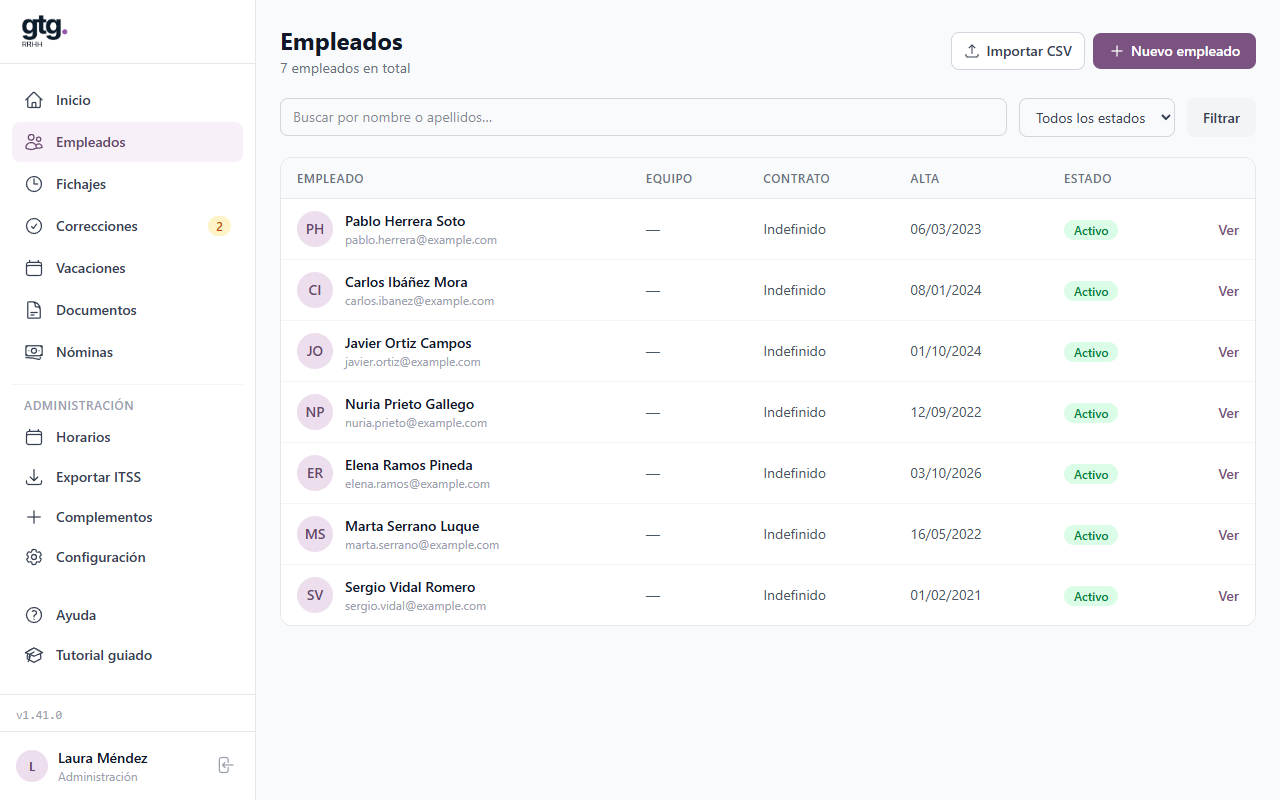
Task: Create a new employee with Nuevo empleado
Action: coord(1174,51)
